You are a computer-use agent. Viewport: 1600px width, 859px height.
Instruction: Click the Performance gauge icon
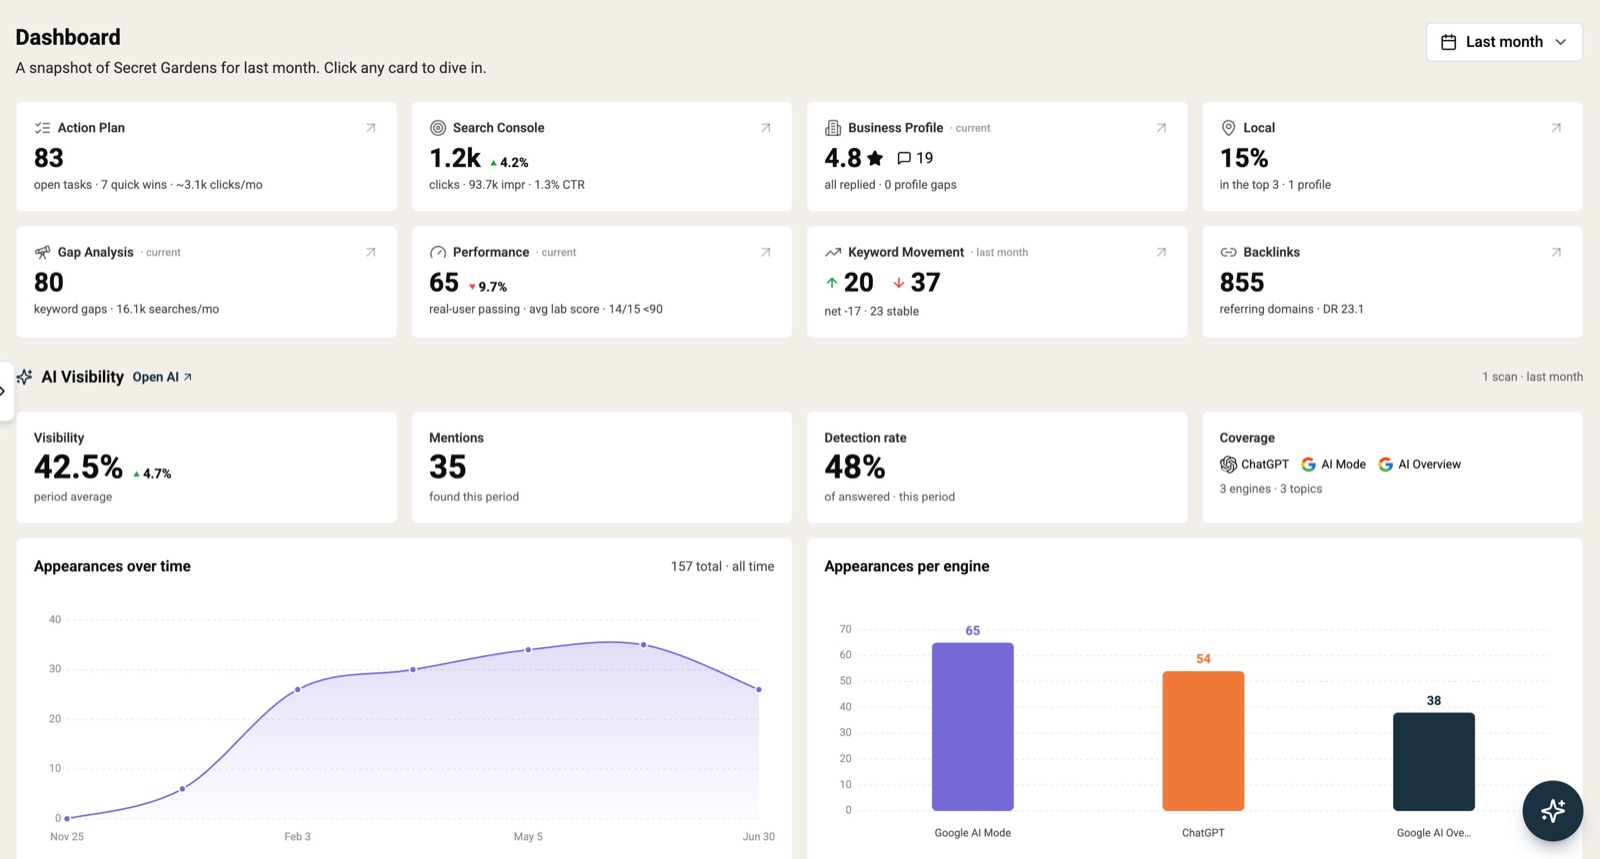[x=438, y=252]
